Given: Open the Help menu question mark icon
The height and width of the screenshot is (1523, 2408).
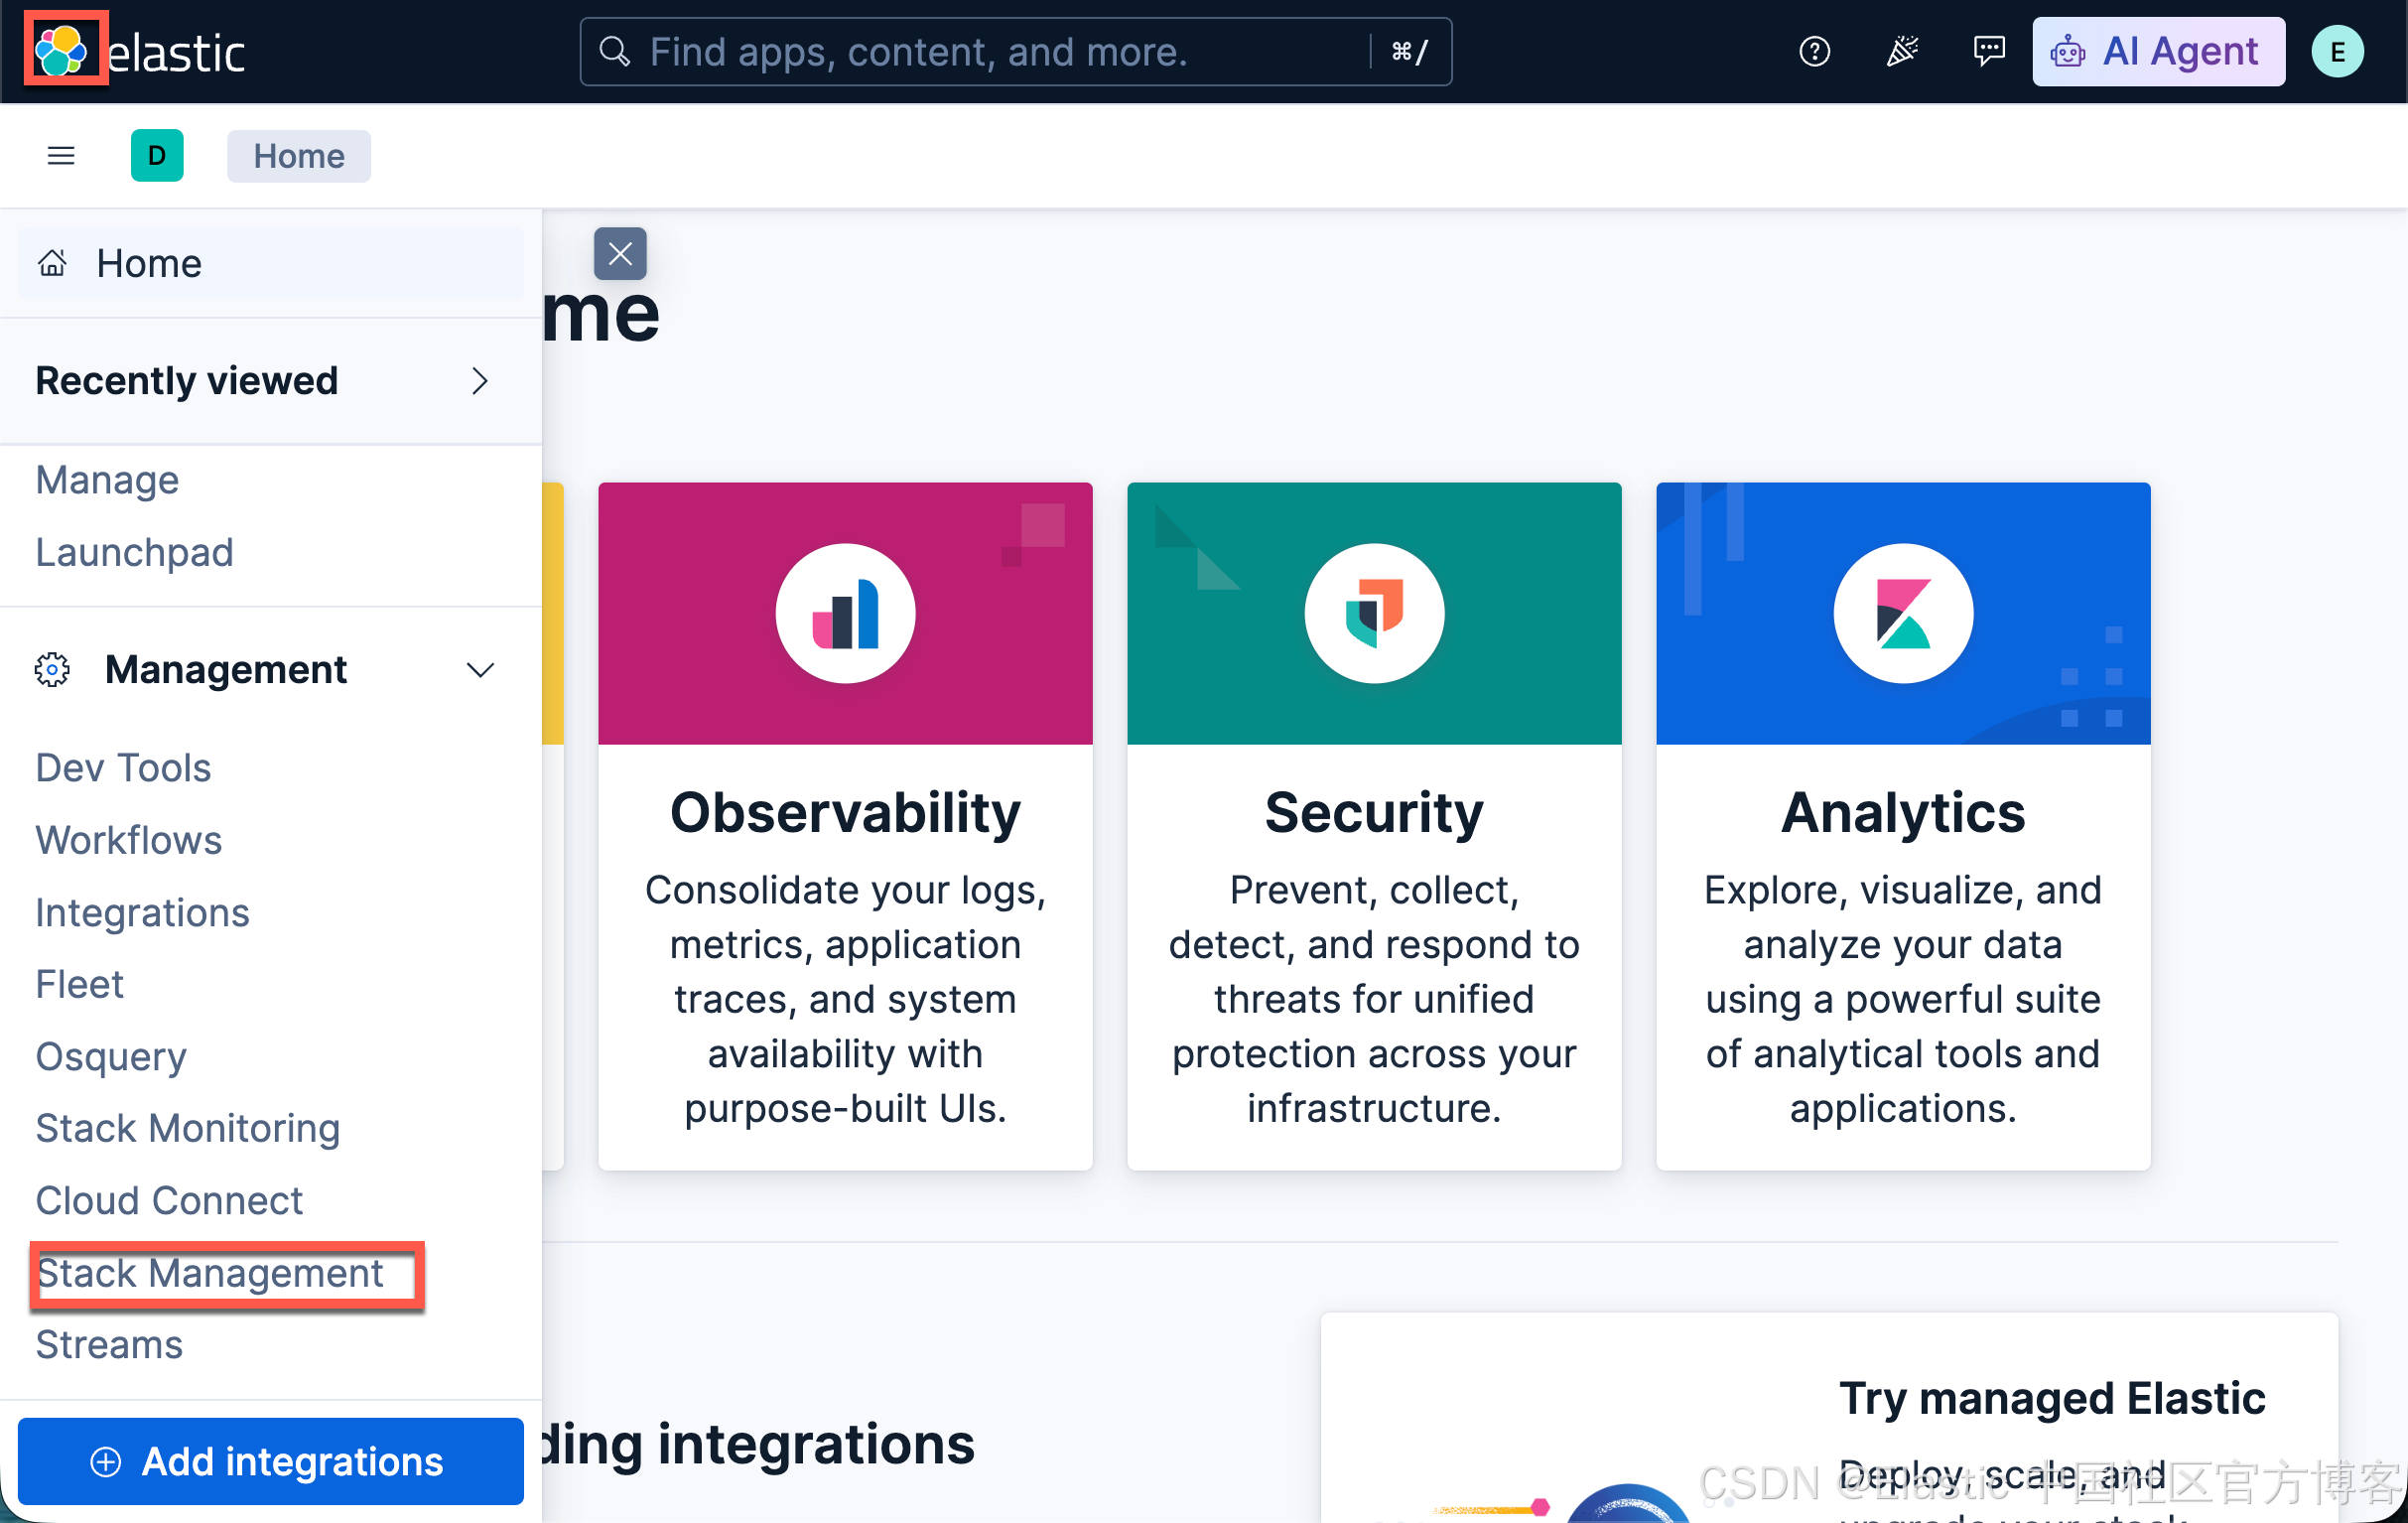Looking at the screenshot, I should 1814,51.
